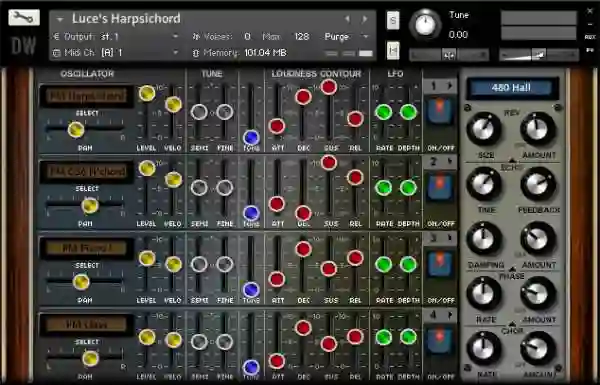Adjust the reverb SIZE knob
Image resolution: width=600 pixels, height=385 pixels.
(x=484, y=129)
